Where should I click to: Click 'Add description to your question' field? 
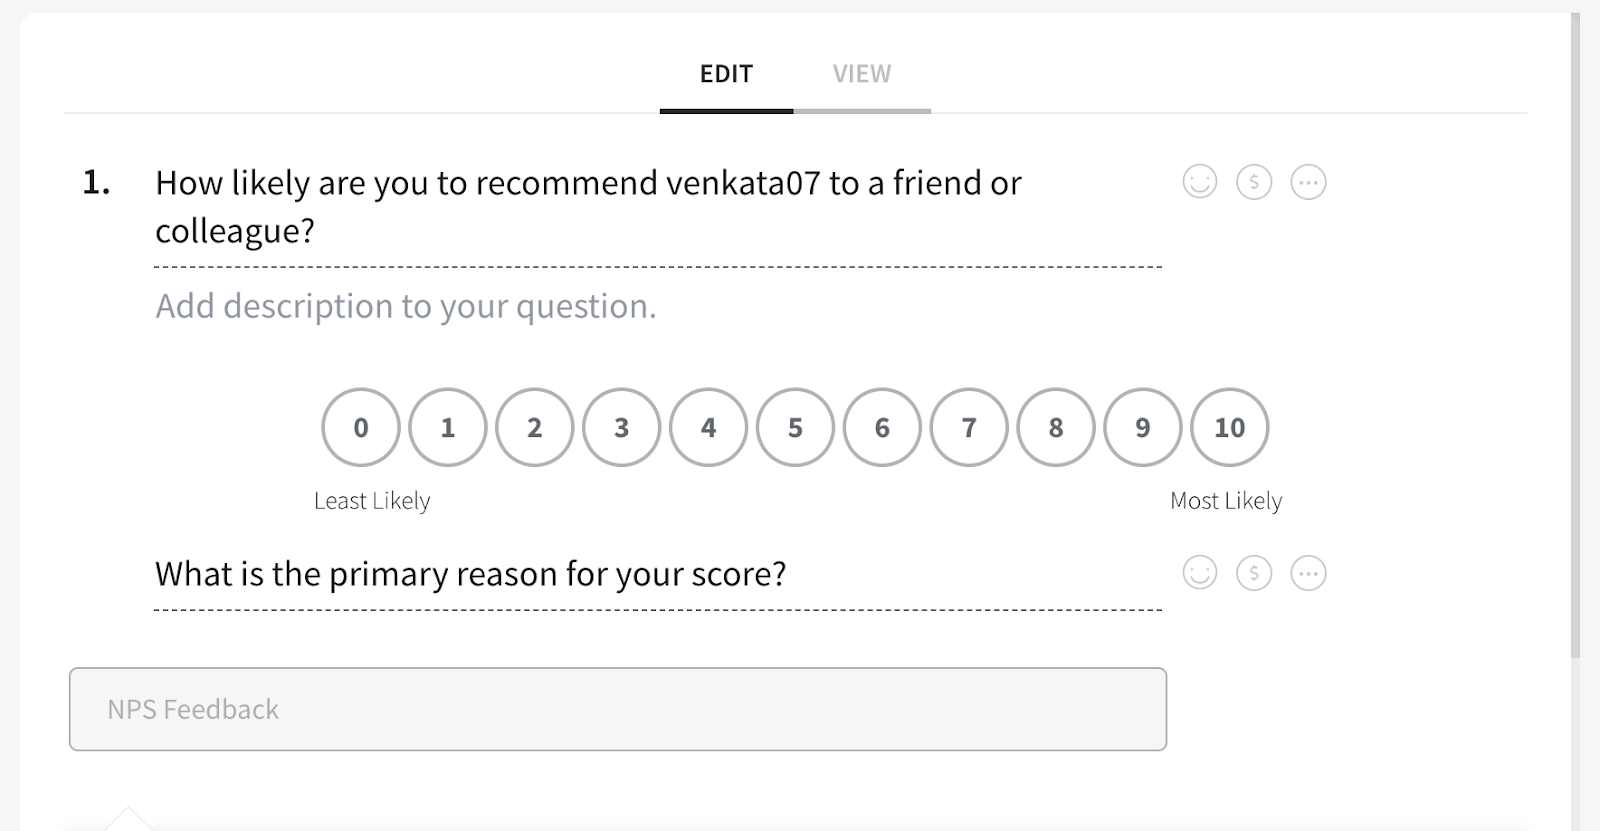click(406, 306)
